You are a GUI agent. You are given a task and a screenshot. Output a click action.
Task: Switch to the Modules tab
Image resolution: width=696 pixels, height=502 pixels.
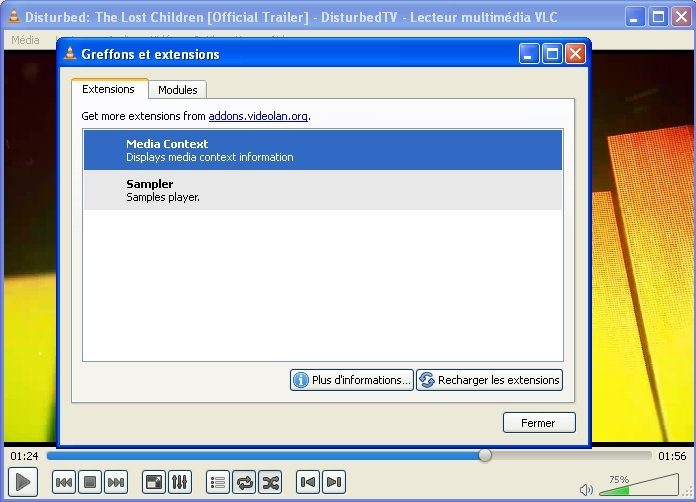178,90
